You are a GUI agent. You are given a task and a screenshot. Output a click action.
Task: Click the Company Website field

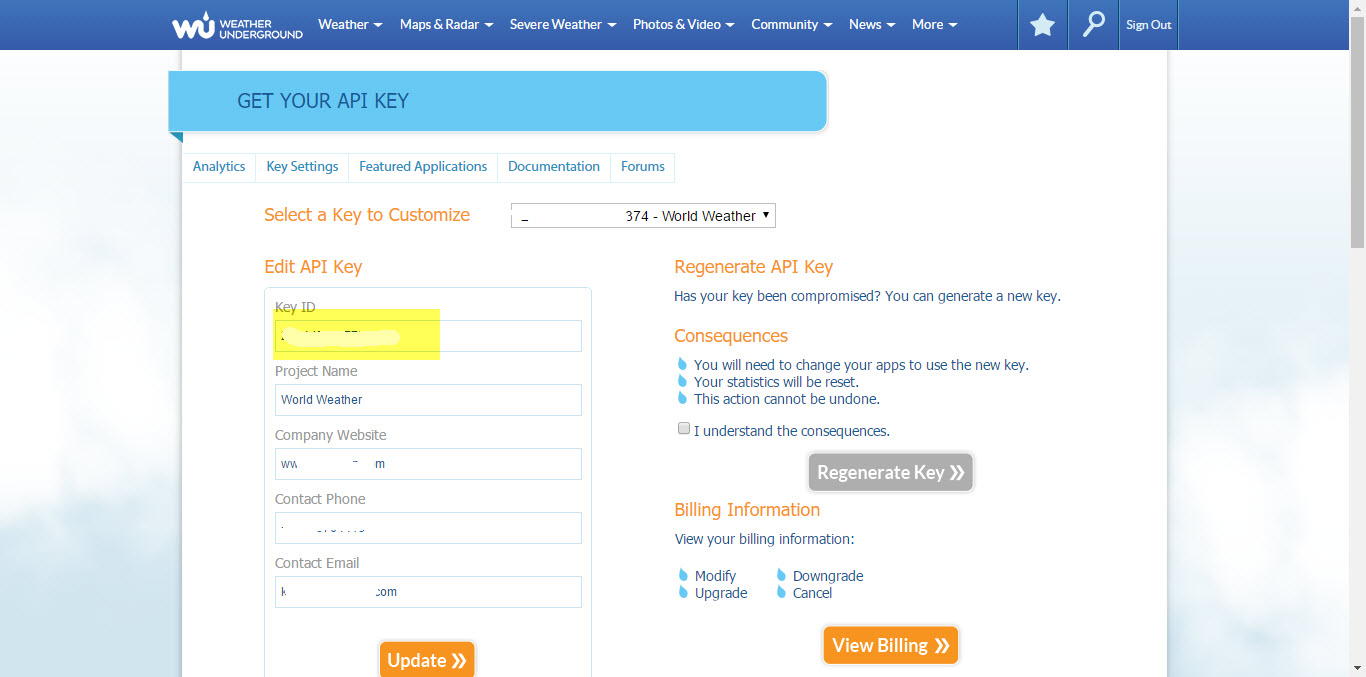[x=428, y=464]
